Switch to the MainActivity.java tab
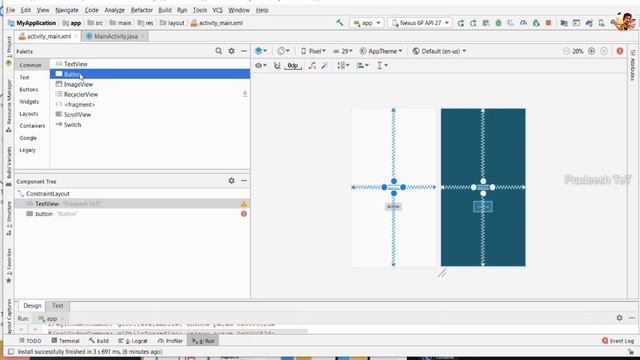Image resolution: width=640 pixels, height=360 pixels. [x=116, y=36]
